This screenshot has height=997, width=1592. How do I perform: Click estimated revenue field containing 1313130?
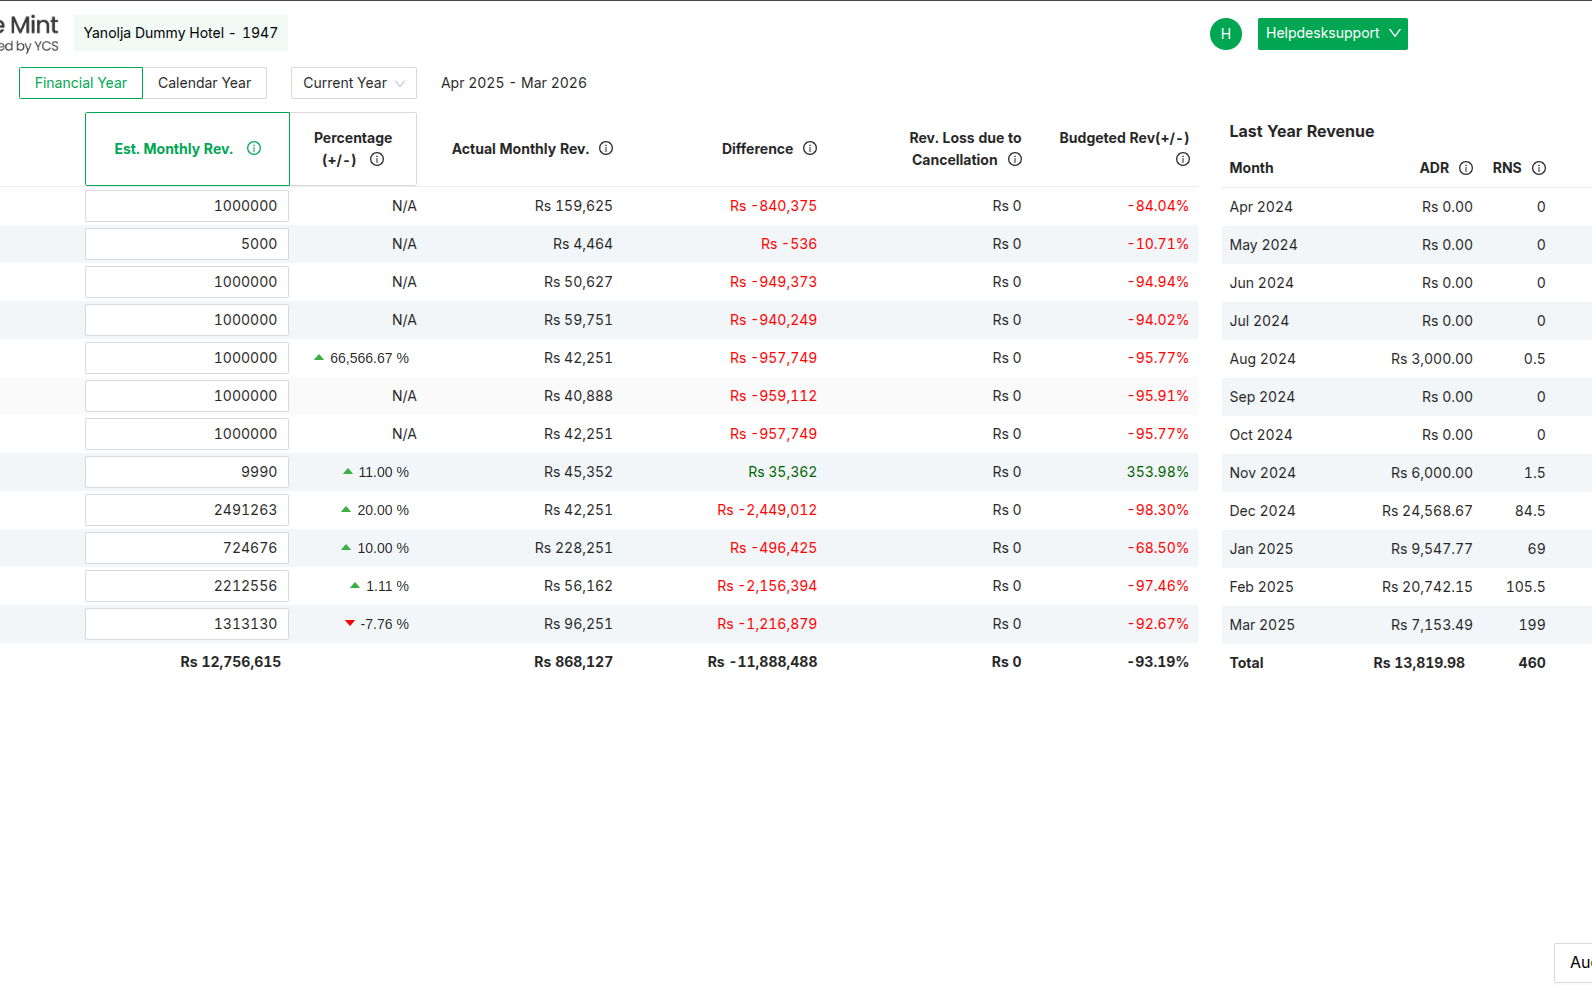(x=187, y=624)
